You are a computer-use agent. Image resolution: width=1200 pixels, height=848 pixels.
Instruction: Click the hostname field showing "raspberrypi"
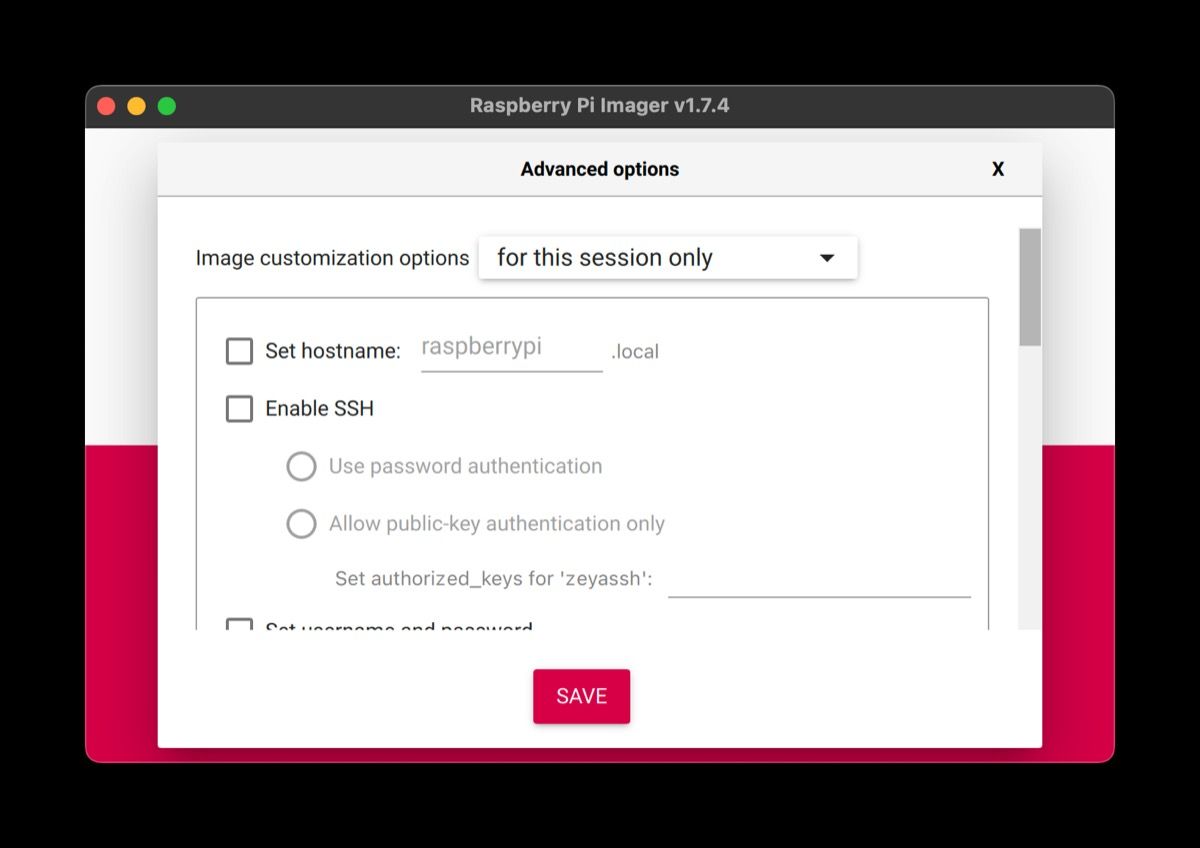click(x=510, y=348)
